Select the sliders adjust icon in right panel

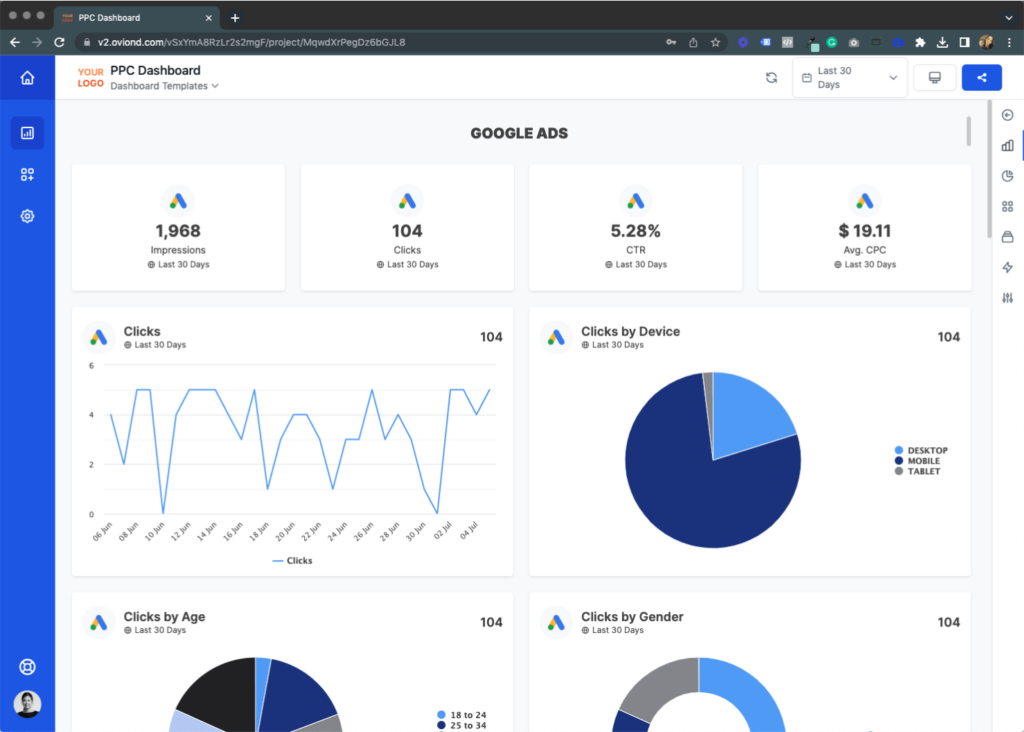coord(1008,298)
